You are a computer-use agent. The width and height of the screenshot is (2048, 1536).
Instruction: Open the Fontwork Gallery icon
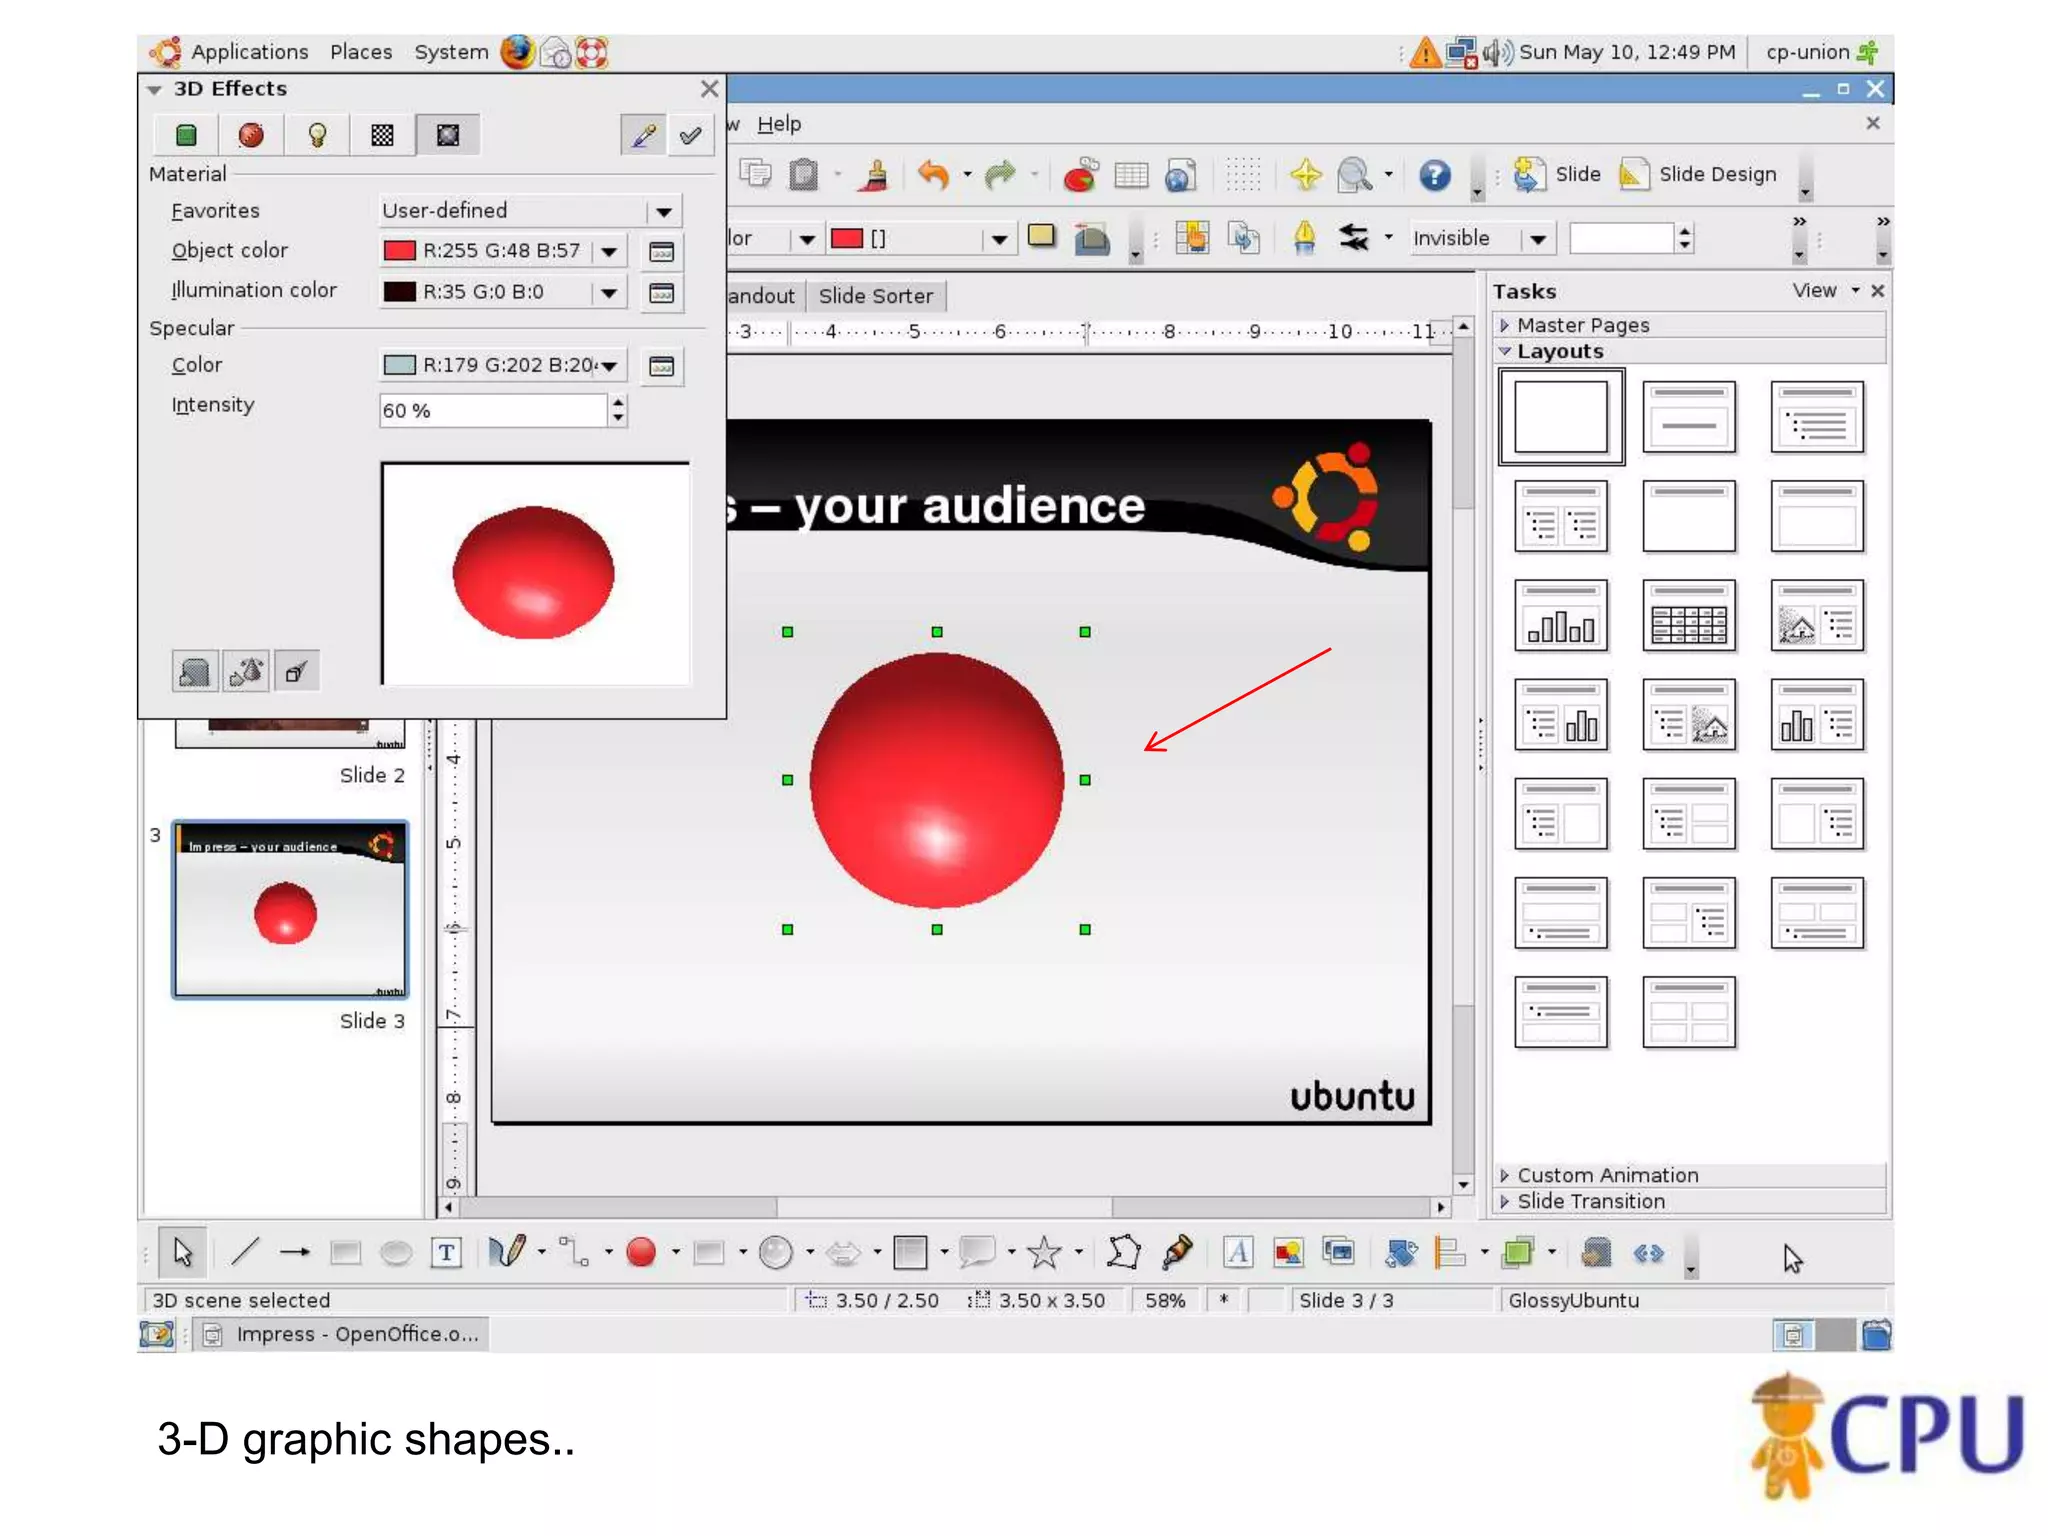tap(1237, 1253)
